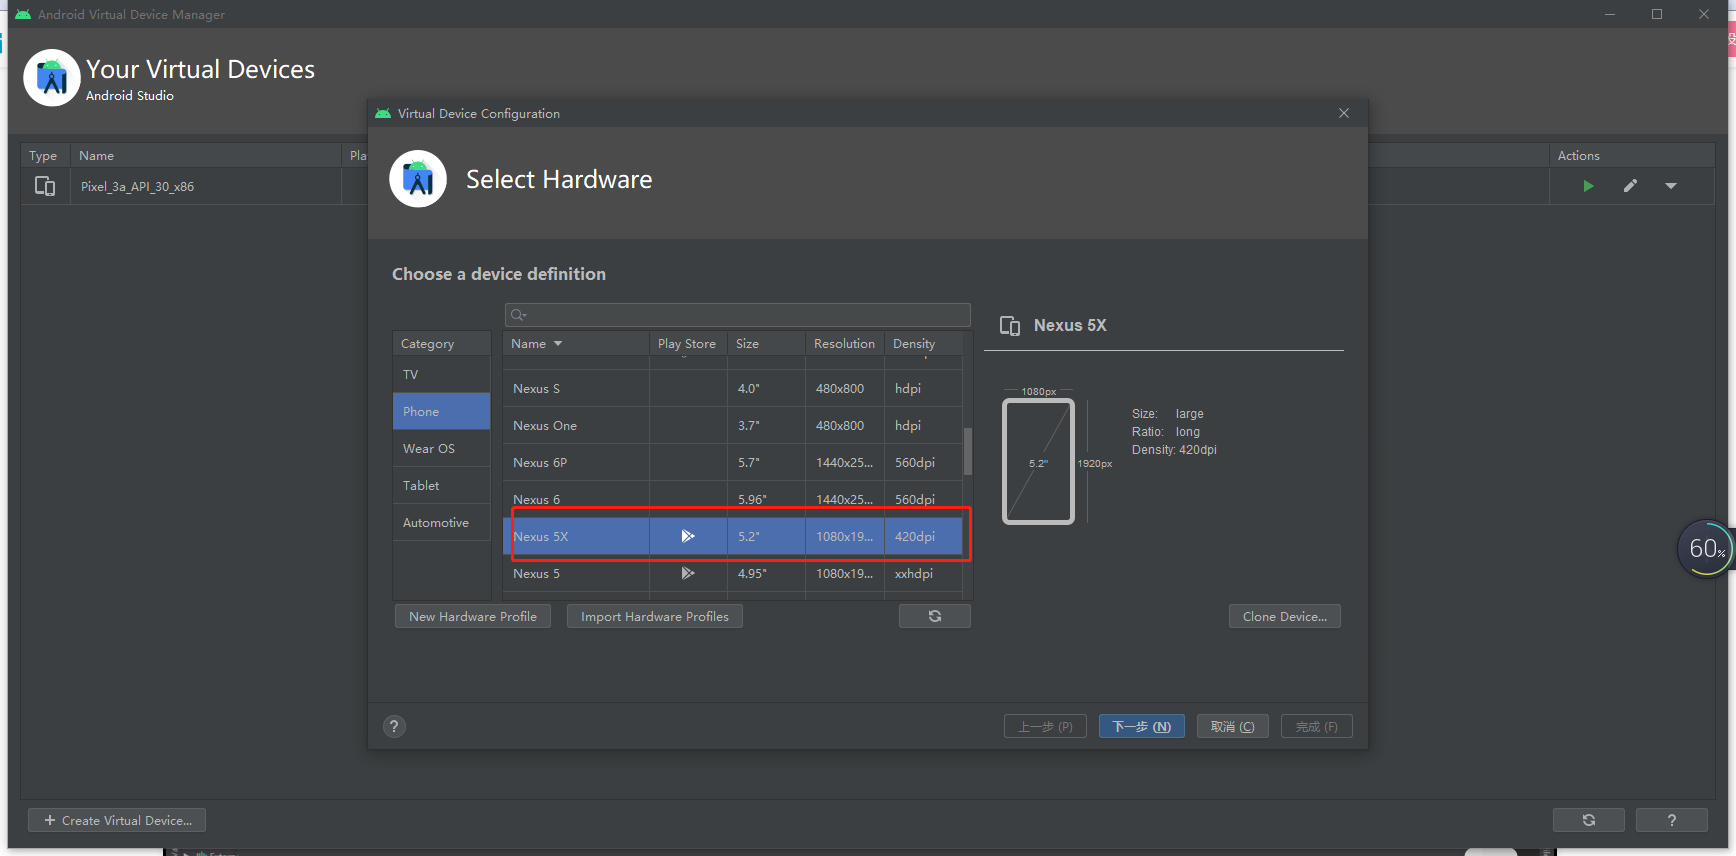Select the Automotive category
This screenshot has height=856, width=1736.
(441, 523)
